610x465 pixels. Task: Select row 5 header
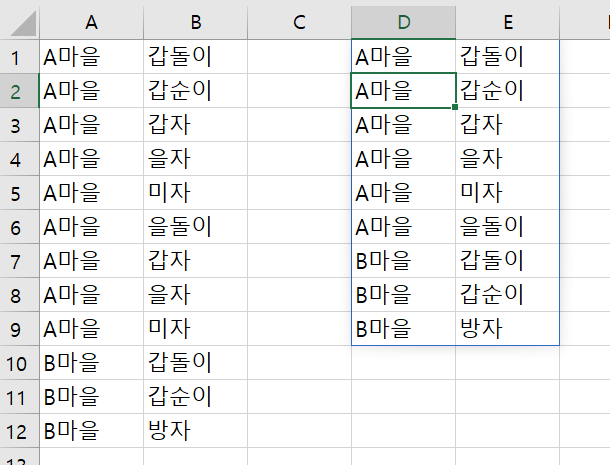coord(19,193)
